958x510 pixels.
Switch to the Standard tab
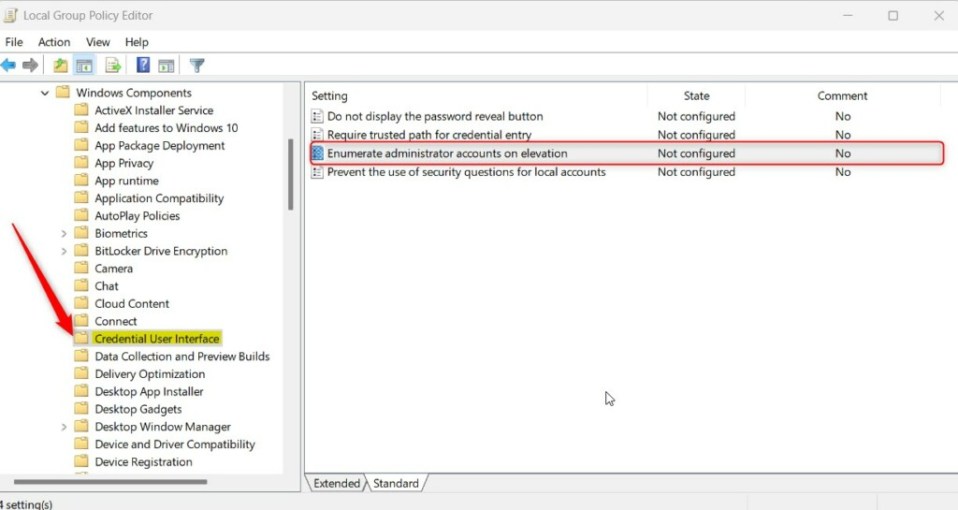396,483
